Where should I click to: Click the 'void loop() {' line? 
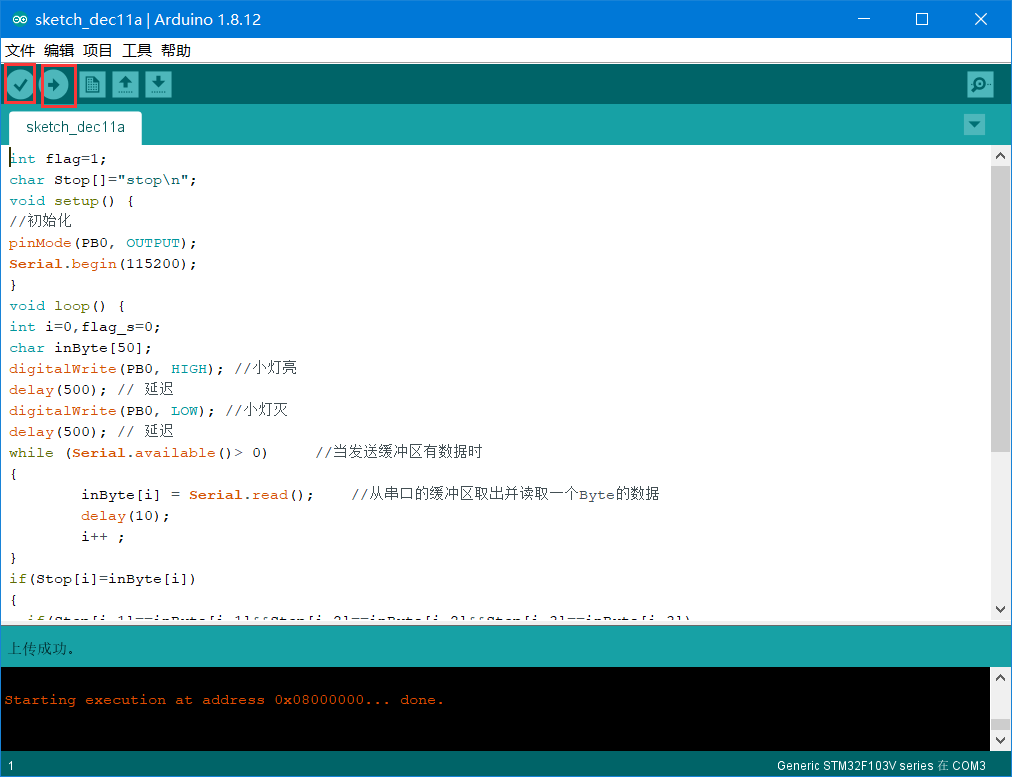point(67,306)
